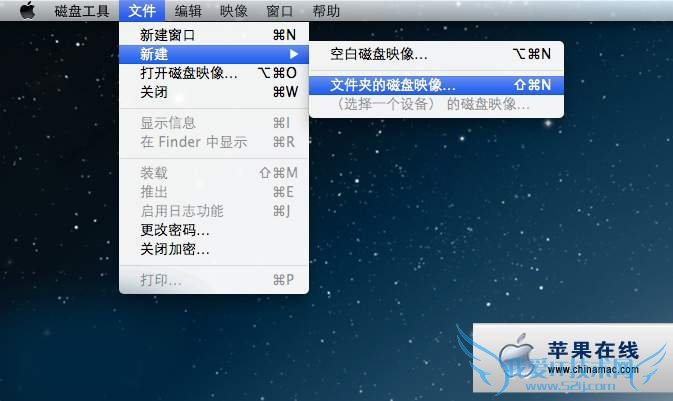
Task: Click the www.chinamac.com watermark link
Action: tap(593, 369)
